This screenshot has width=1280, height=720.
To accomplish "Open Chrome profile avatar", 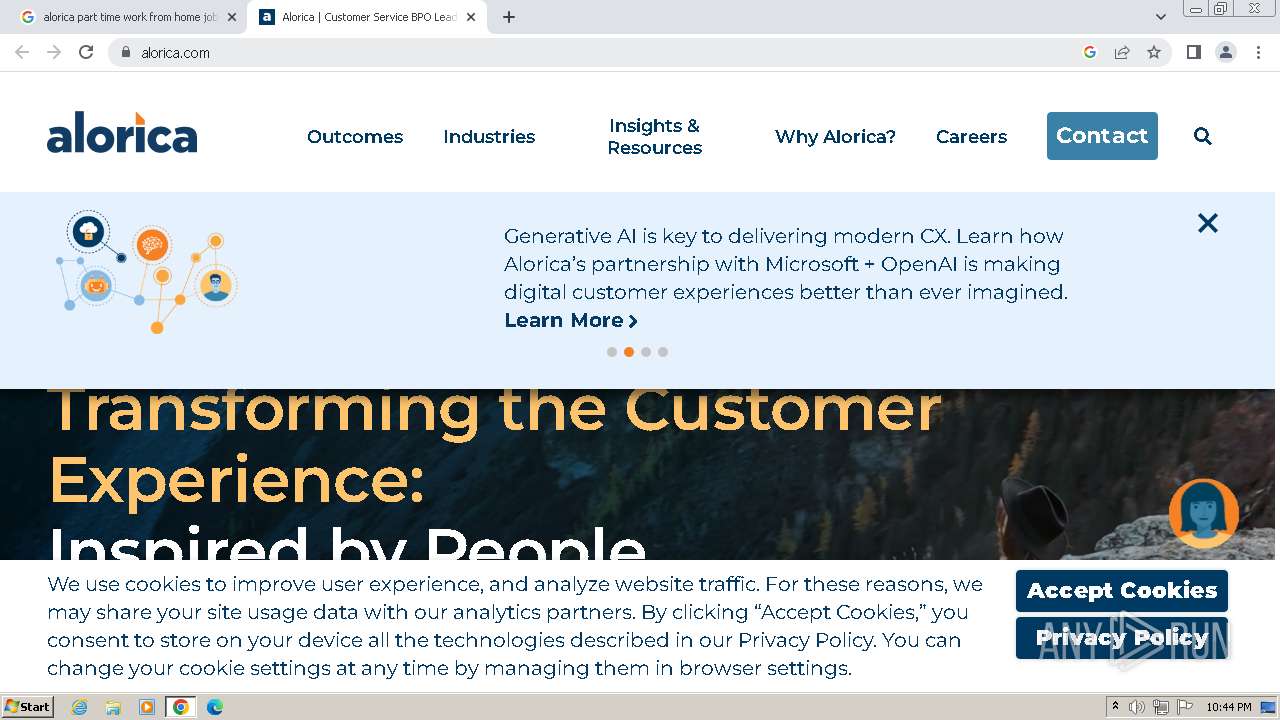I will point(1225,52).
